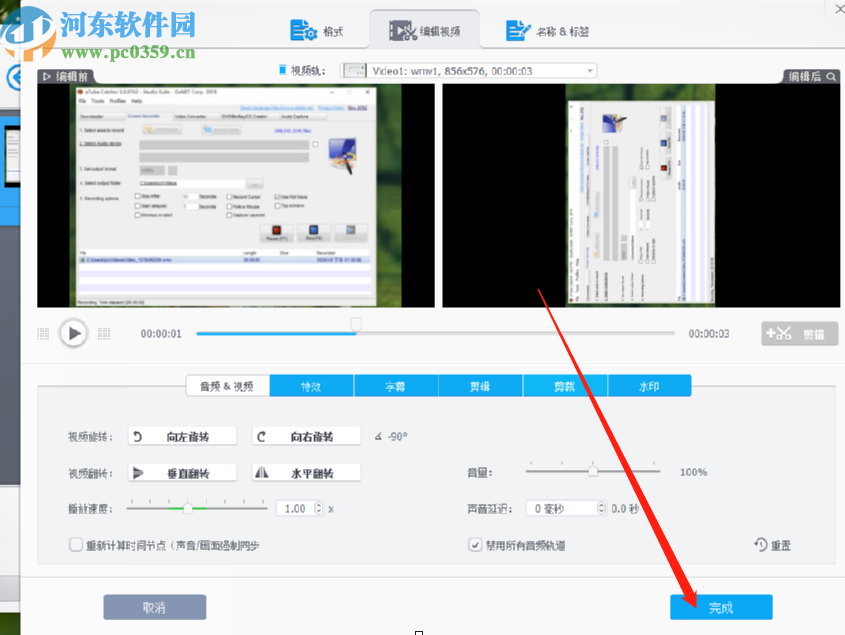Click the 重置 reset button

point(772,545)
